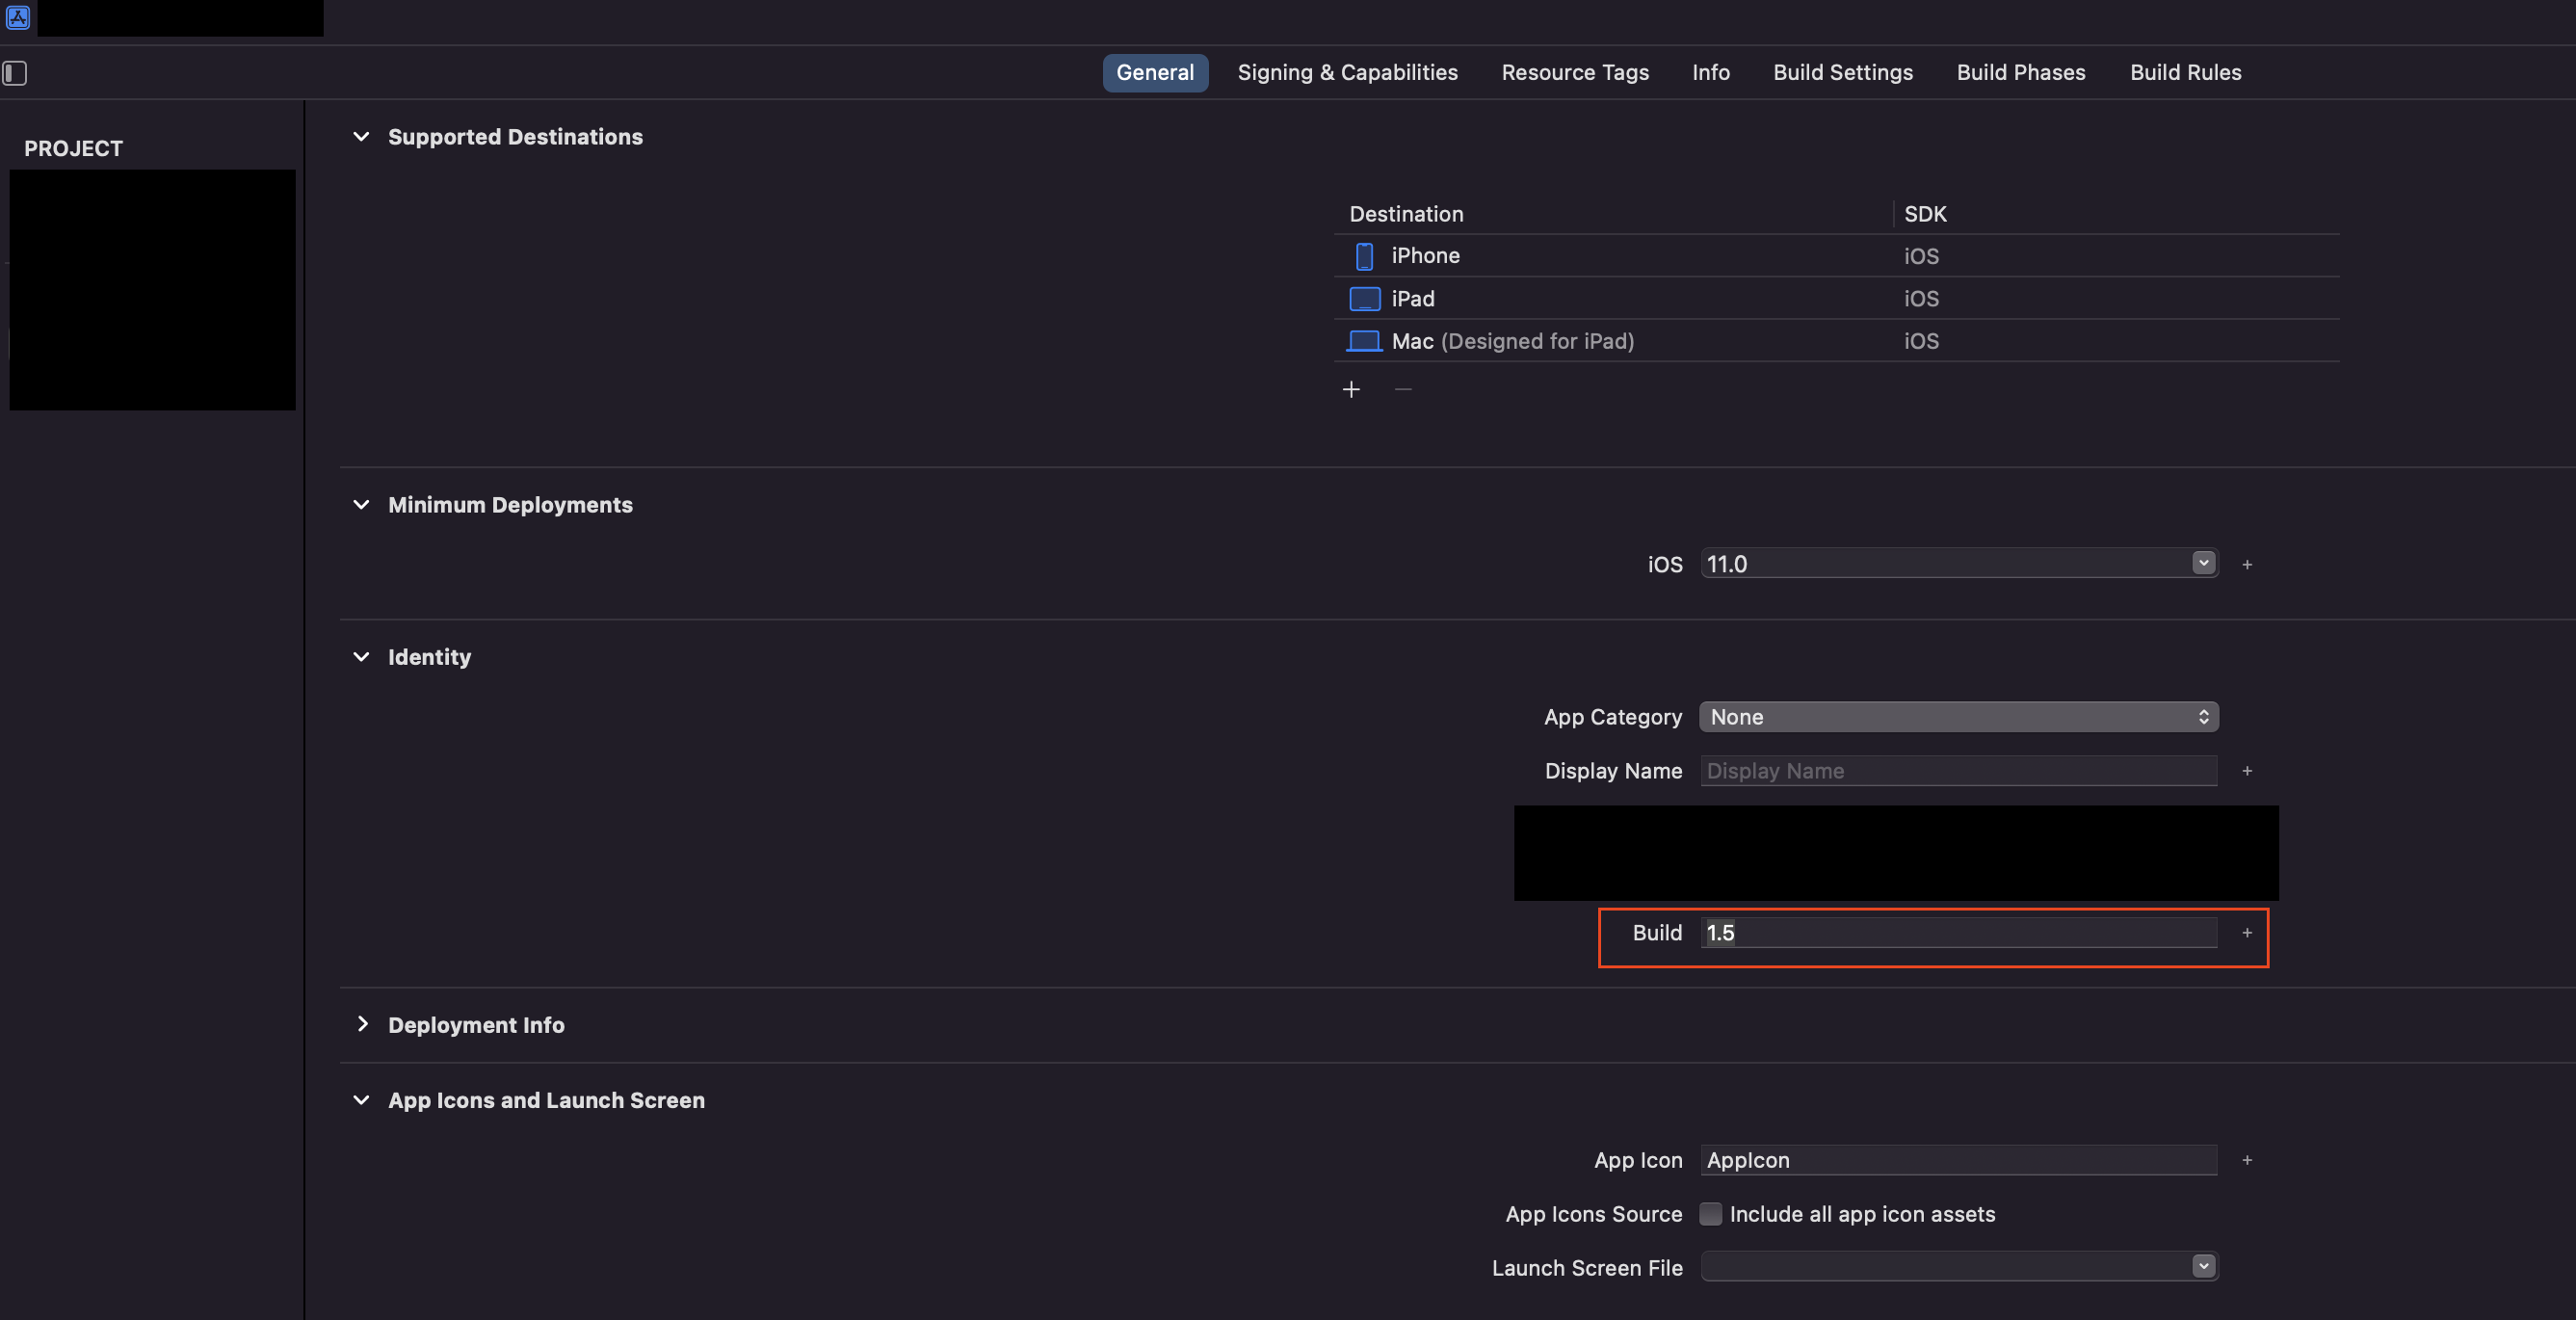Click the Xcode project icon at top left
Screen dimensions: 2576x1320
18,17
